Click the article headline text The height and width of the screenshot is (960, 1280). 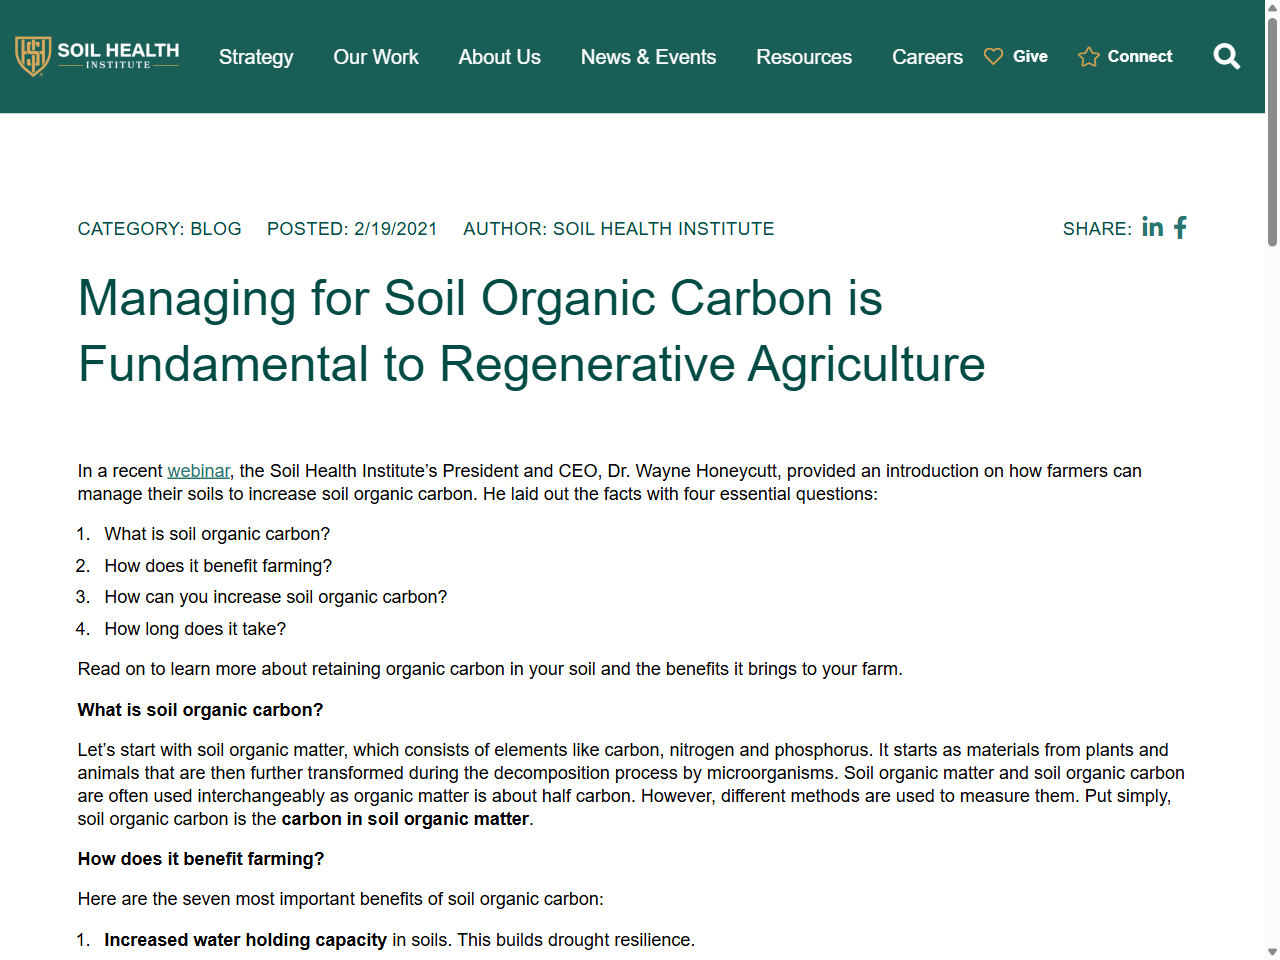point(531,331)
